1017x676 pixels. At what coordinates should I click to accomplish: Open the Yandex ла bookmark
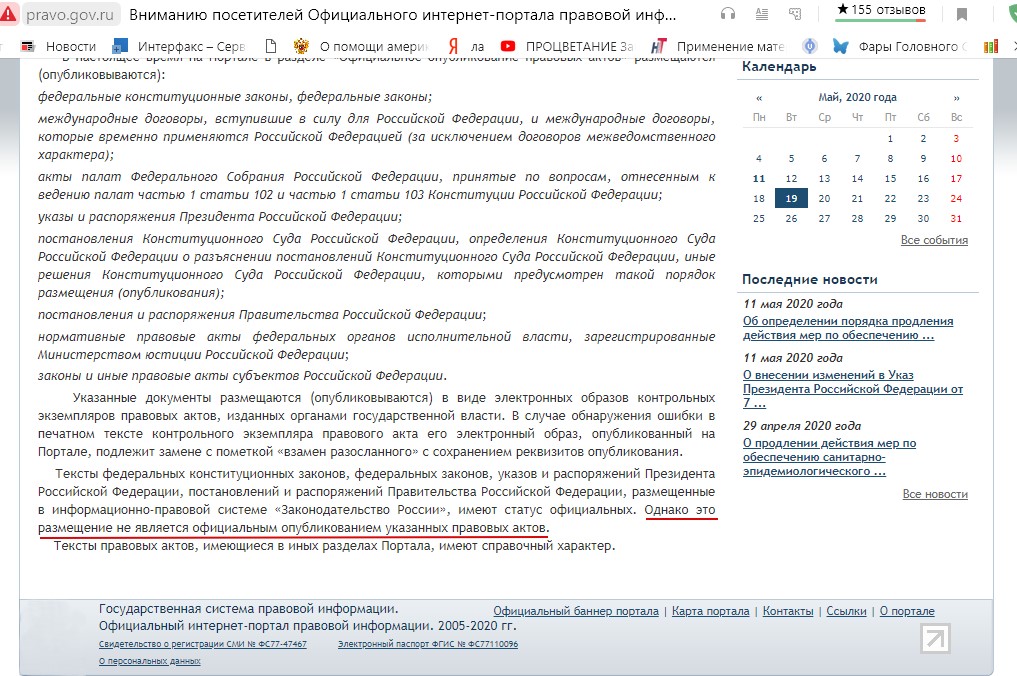click(466, 46)
